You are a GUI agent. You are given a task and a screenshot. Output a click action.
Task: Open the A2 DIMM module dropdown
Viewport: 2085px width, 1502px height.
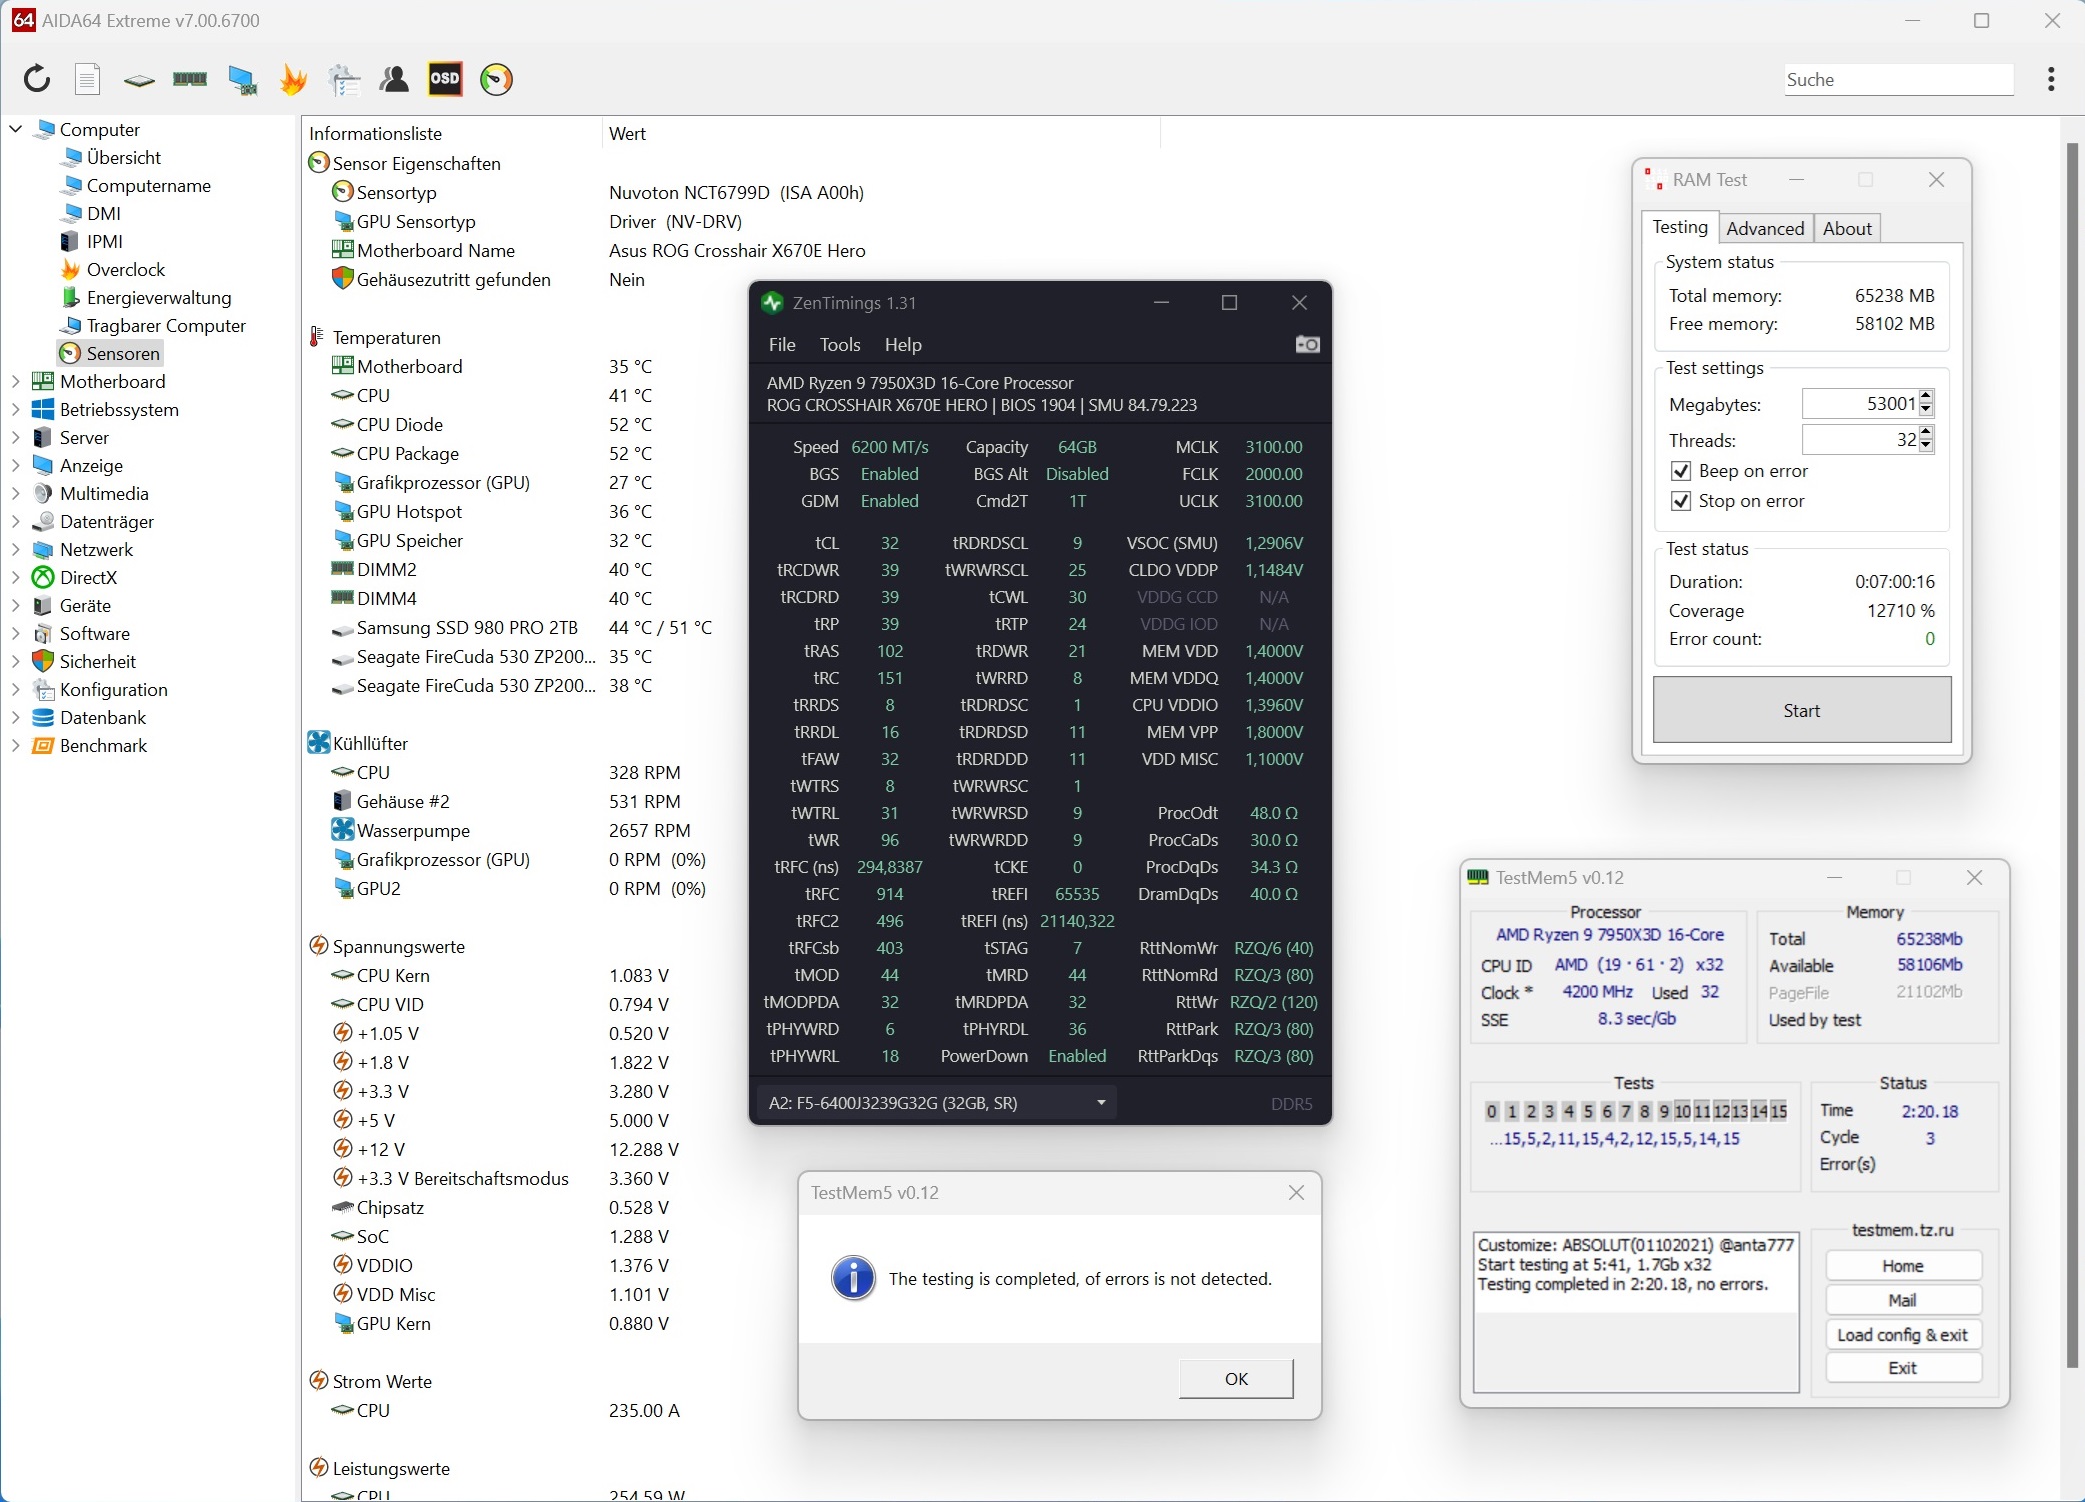1101,1103
